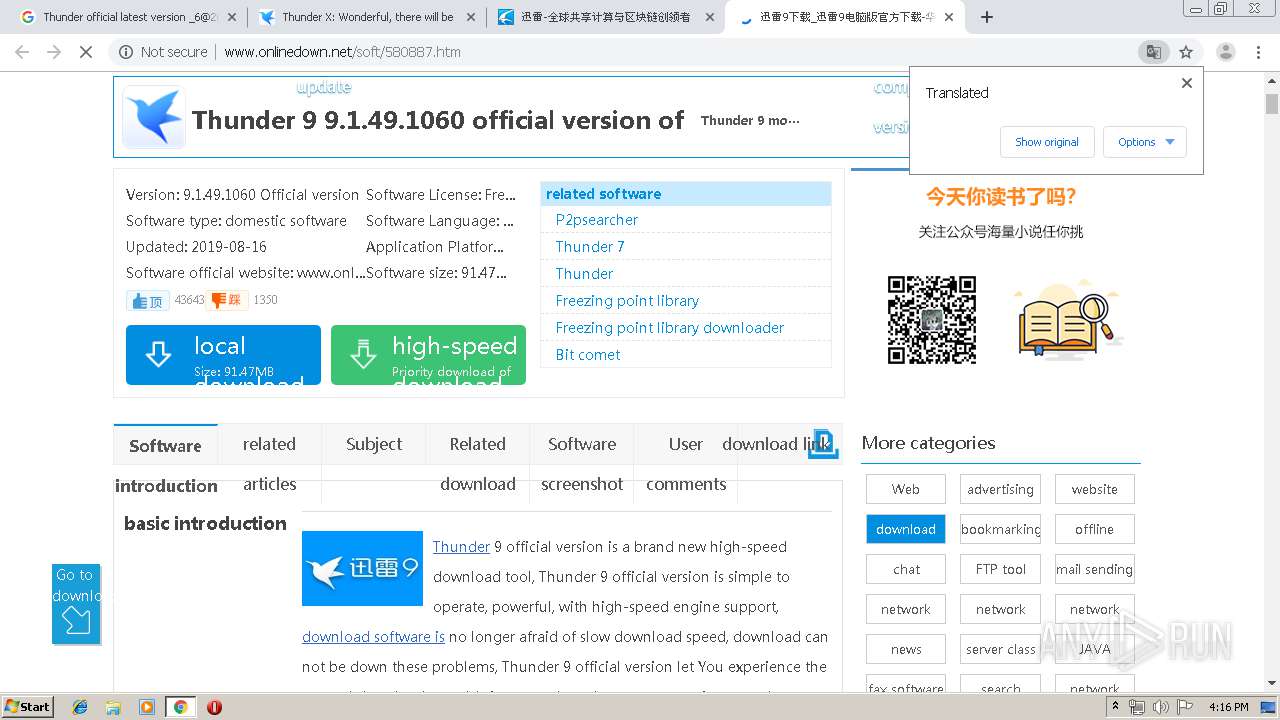Viewport: 1280px width, 720px height.
Task: Open a new tab with the plus button
Action: 987,17
